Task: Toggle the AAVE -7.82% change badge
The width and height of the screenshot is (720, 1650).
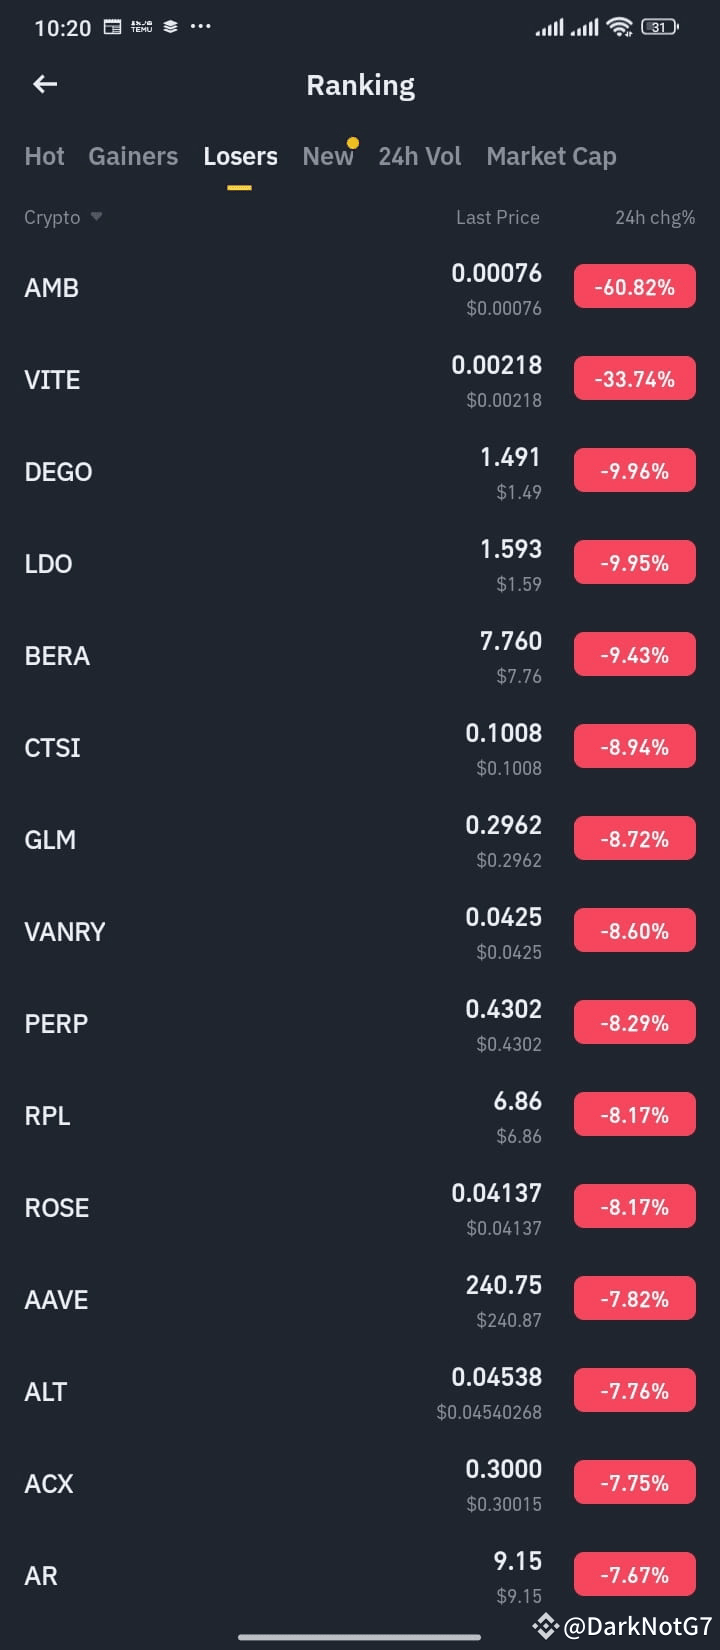Action: [634, 1299]
